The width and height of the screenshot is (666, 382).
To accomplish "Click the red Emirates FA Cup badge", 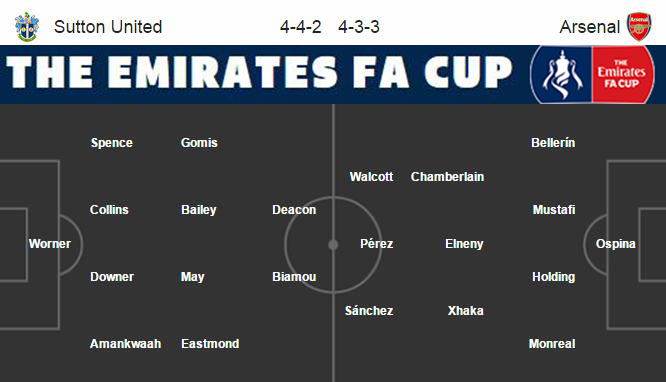I will (x=622, y=75).
